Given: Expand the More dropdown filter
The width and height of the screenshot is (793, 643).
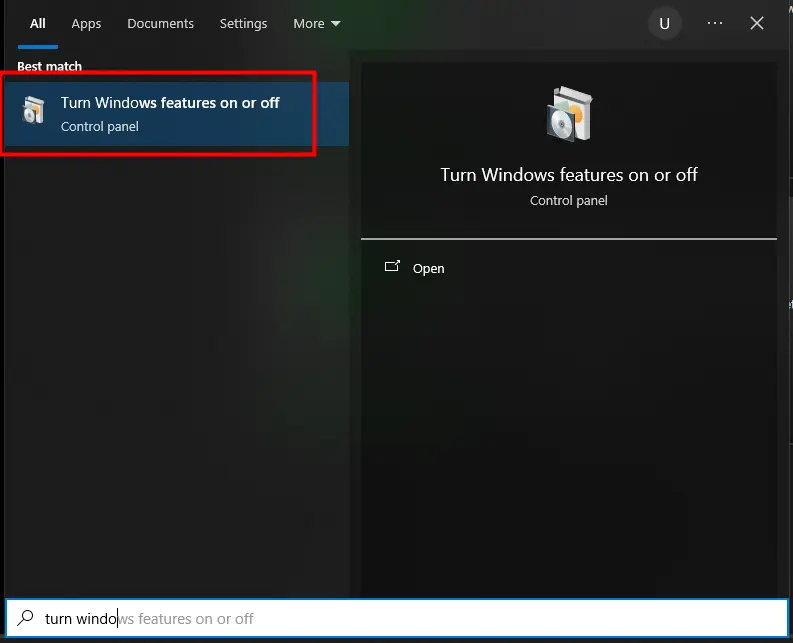Looking at the screenshot, I should tap(317, 23).
